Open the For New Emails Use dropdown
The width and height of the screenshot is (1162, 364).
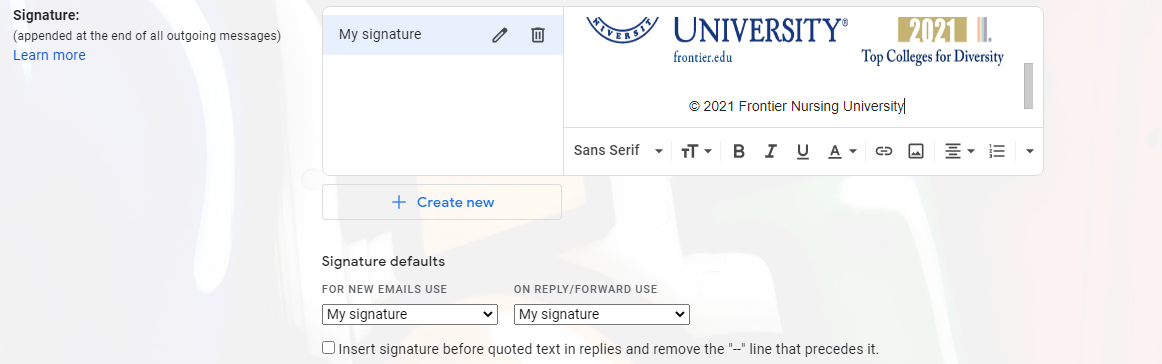tap(409, 314)
